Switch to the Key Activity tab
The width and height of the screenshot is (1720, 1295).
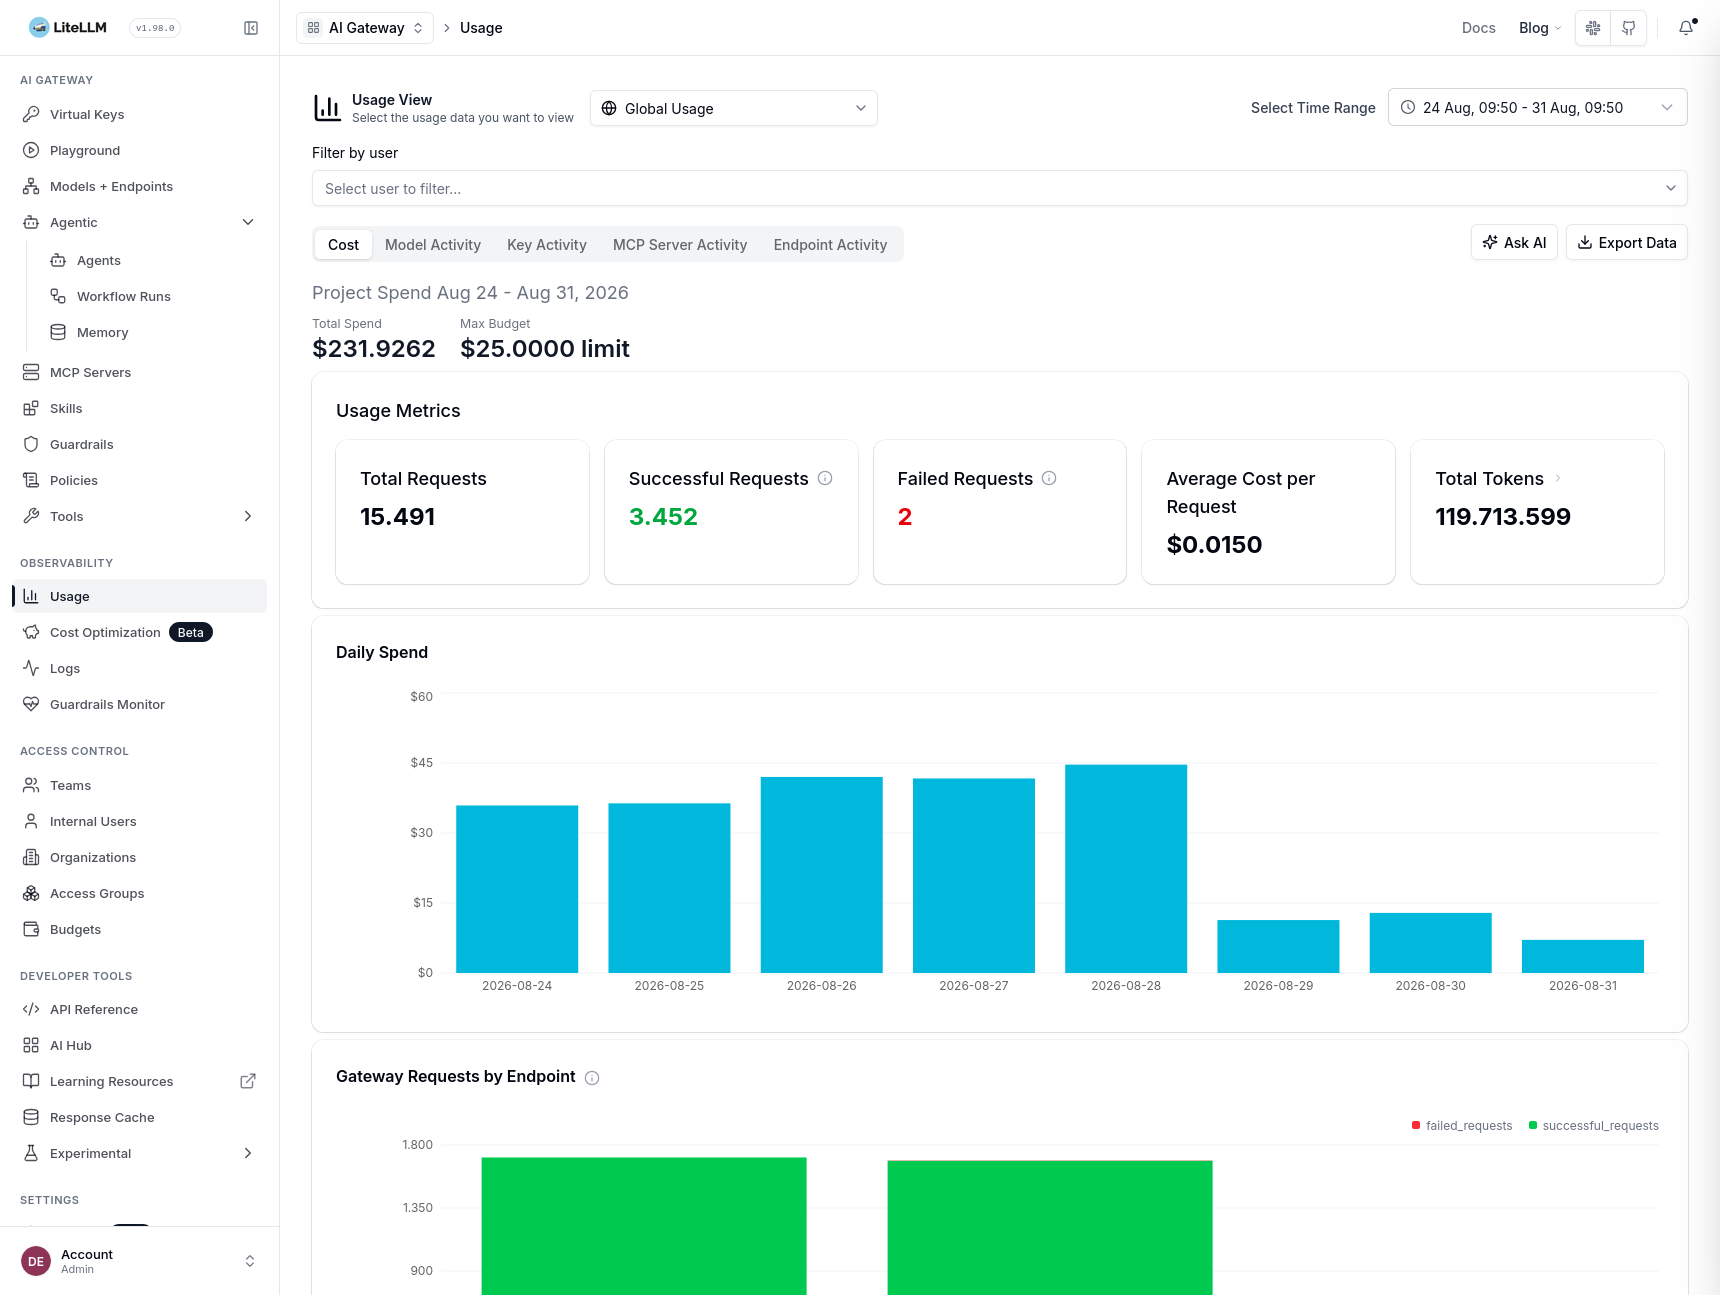pos(547,244)
